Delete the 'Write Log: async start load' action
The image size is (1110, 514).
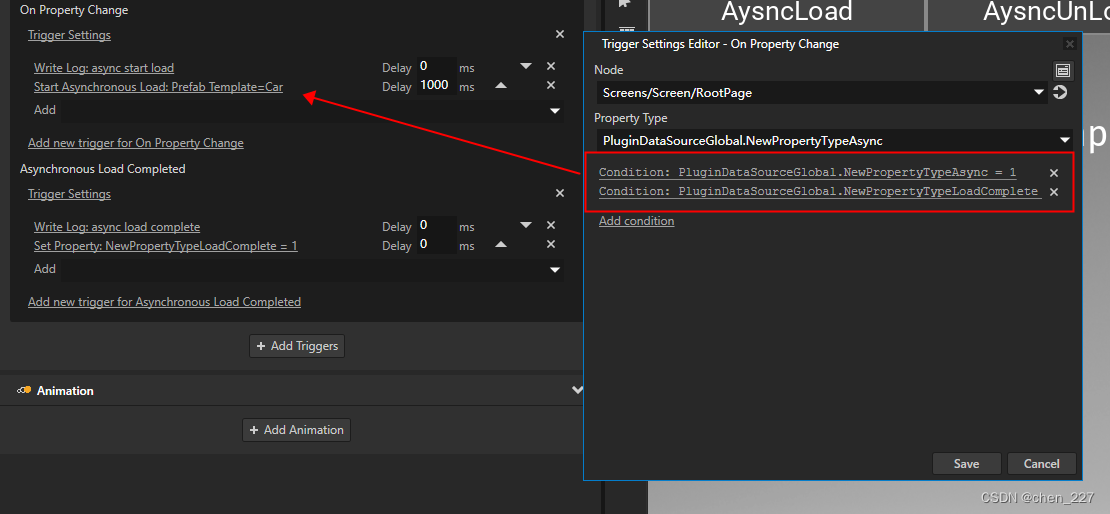551,66
